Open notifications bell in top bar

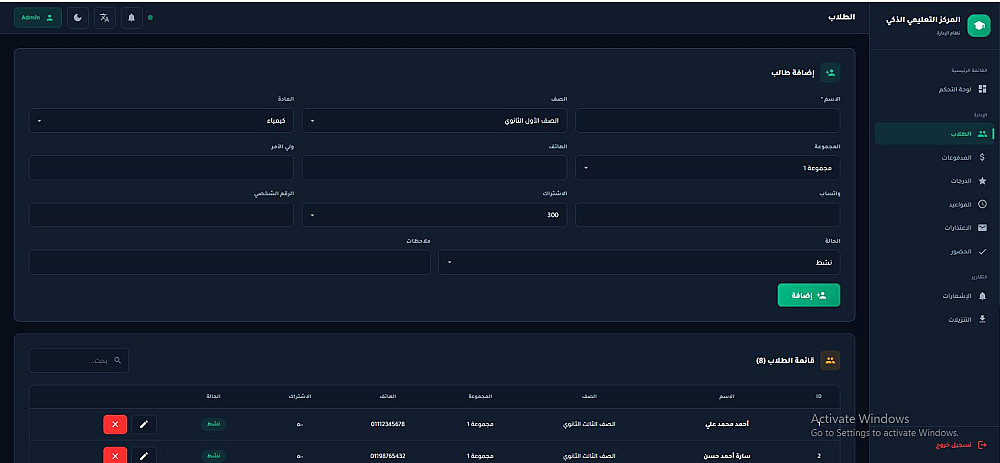point(131,18)
